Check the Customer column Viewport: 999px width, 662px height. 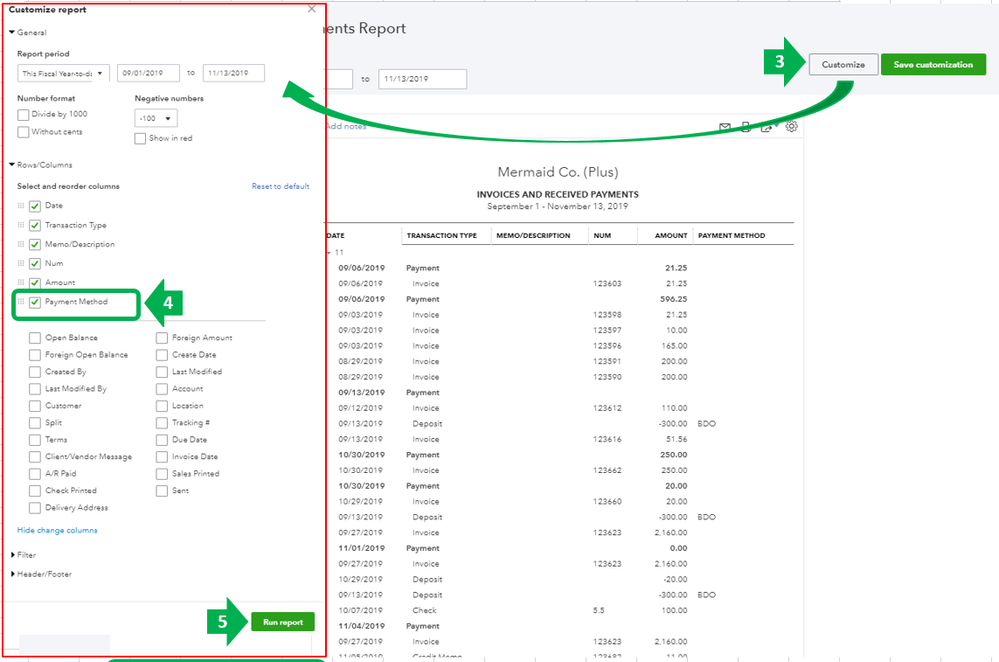pyautogui.click(x=35, y=406)
